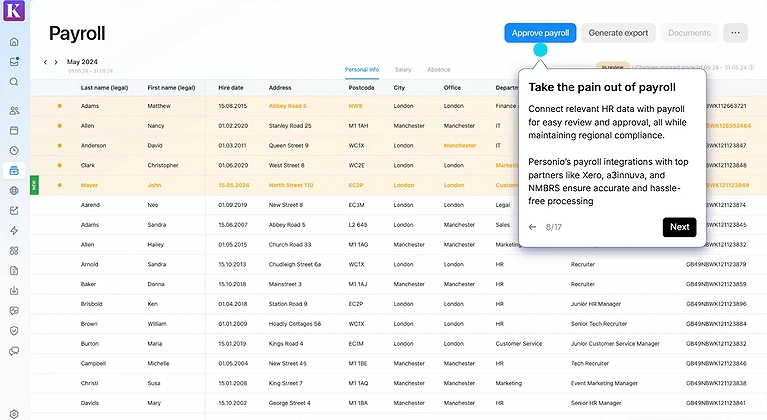Open the lightning bolt icon in sidebar
767x420 pixels.
click(14, 231)
